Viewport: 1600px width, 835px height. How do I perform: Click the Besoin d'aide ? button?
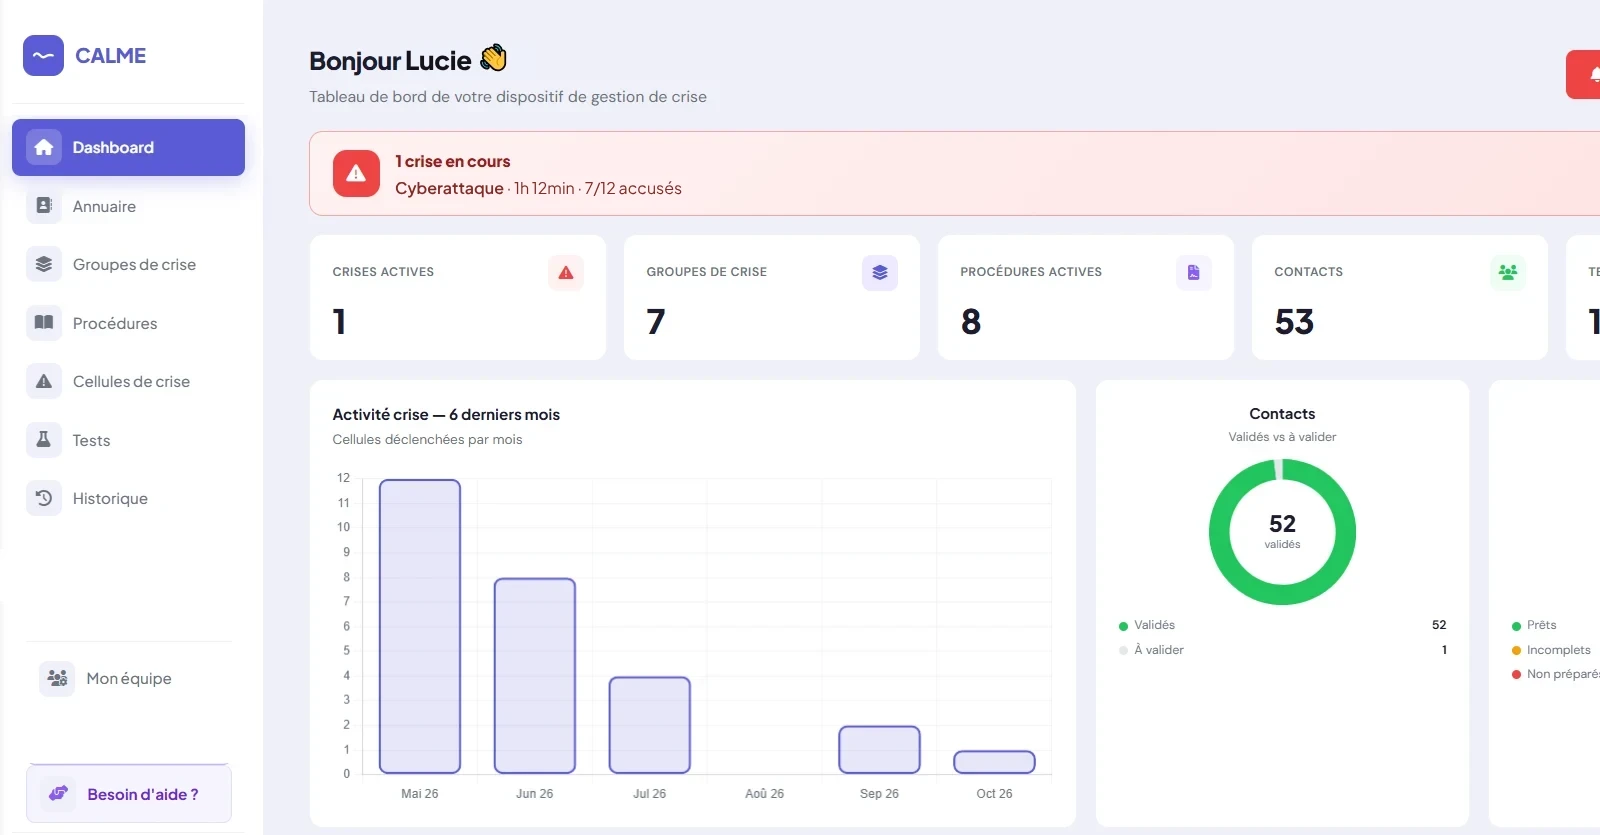tap(128, 794)
